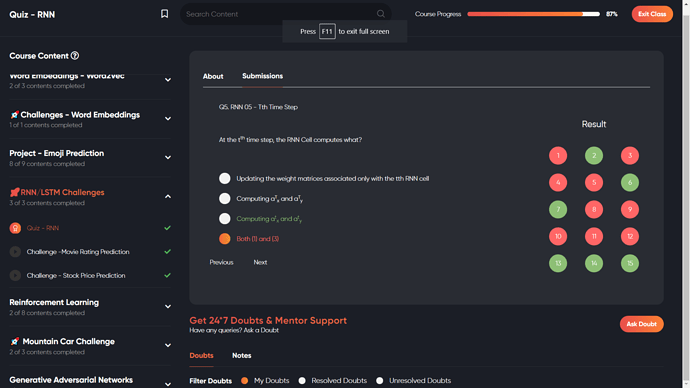Image resolution: width=690 pixels, height=388 pixels.
Task: Switch to the About tab
Action: [x=213, y=76]
